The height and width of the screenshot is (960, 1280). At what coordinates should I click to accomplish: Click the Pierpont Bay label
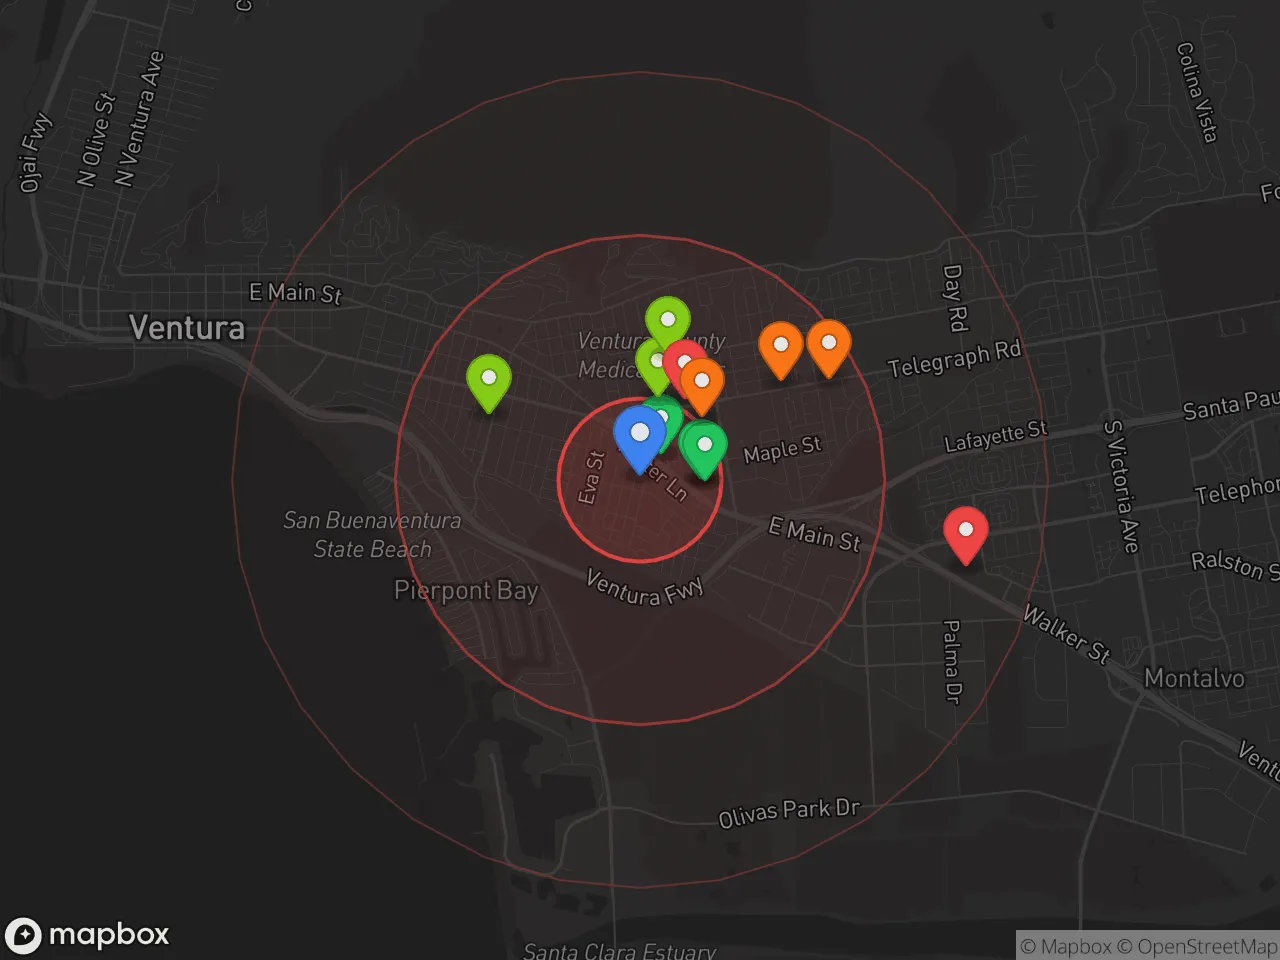[466, 591]
